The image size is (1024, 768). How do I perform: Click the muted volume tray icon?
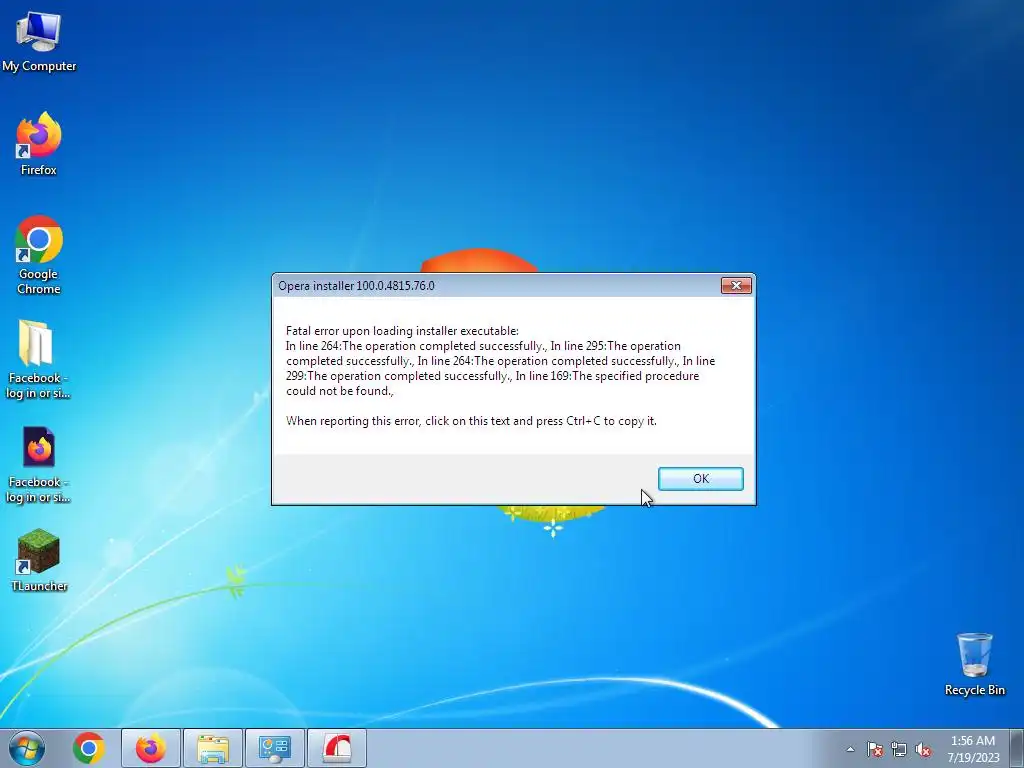(923, 749)
